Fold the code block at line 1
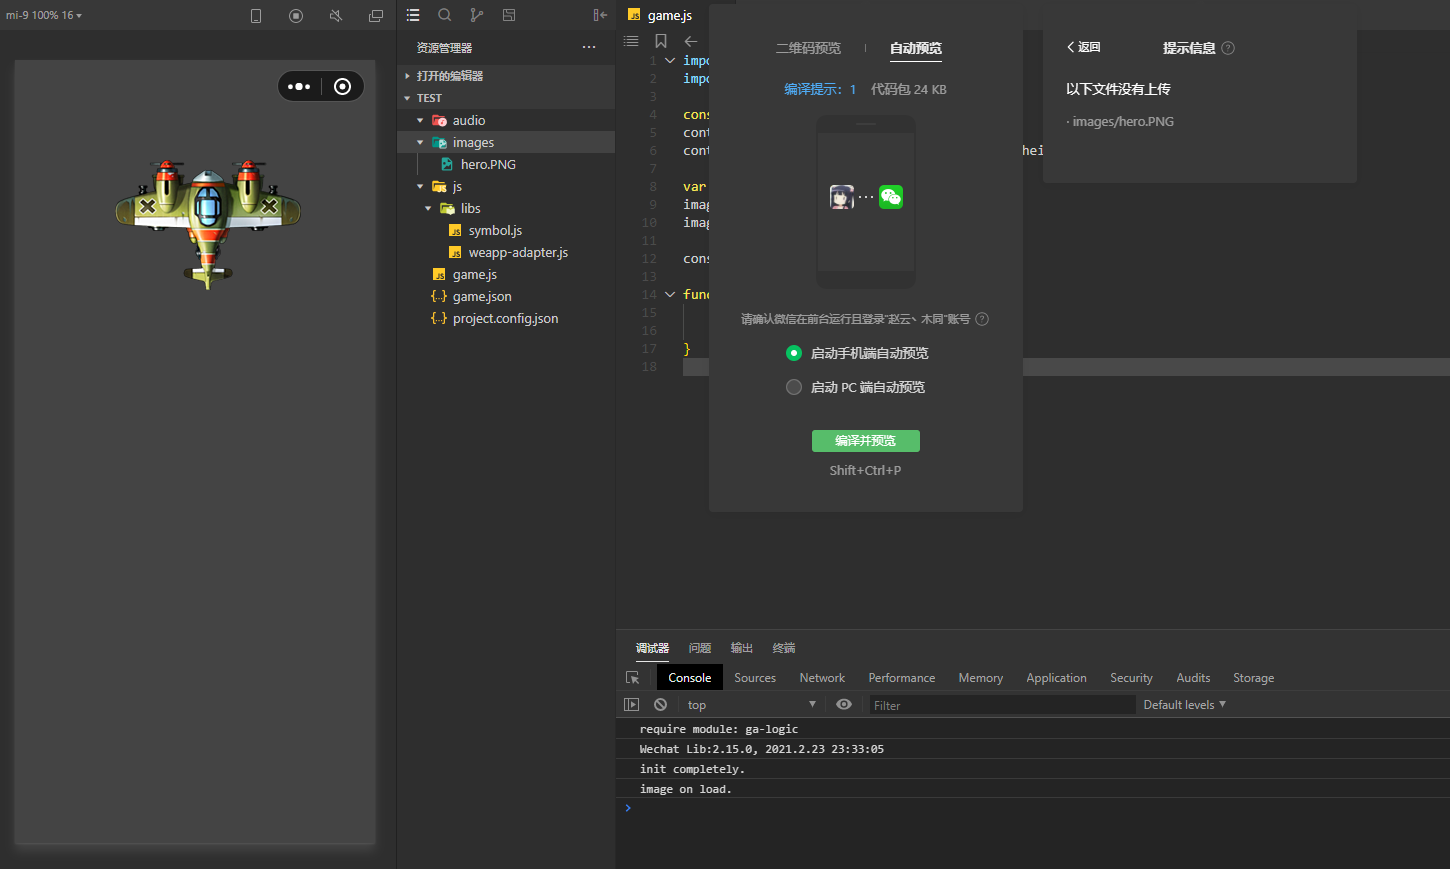 pyautogui.click(x=670, y=61)
